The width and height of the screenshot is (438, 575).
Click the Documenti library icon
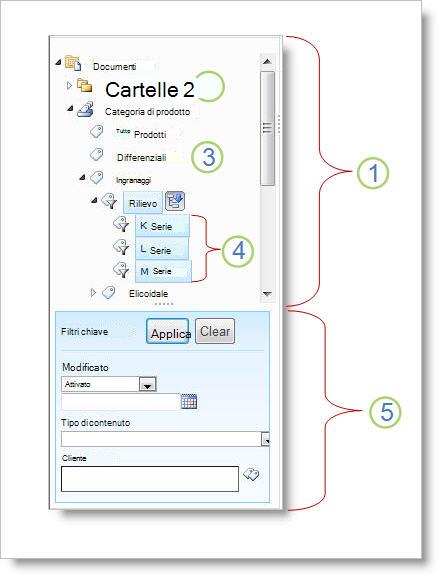coord(73,63)
